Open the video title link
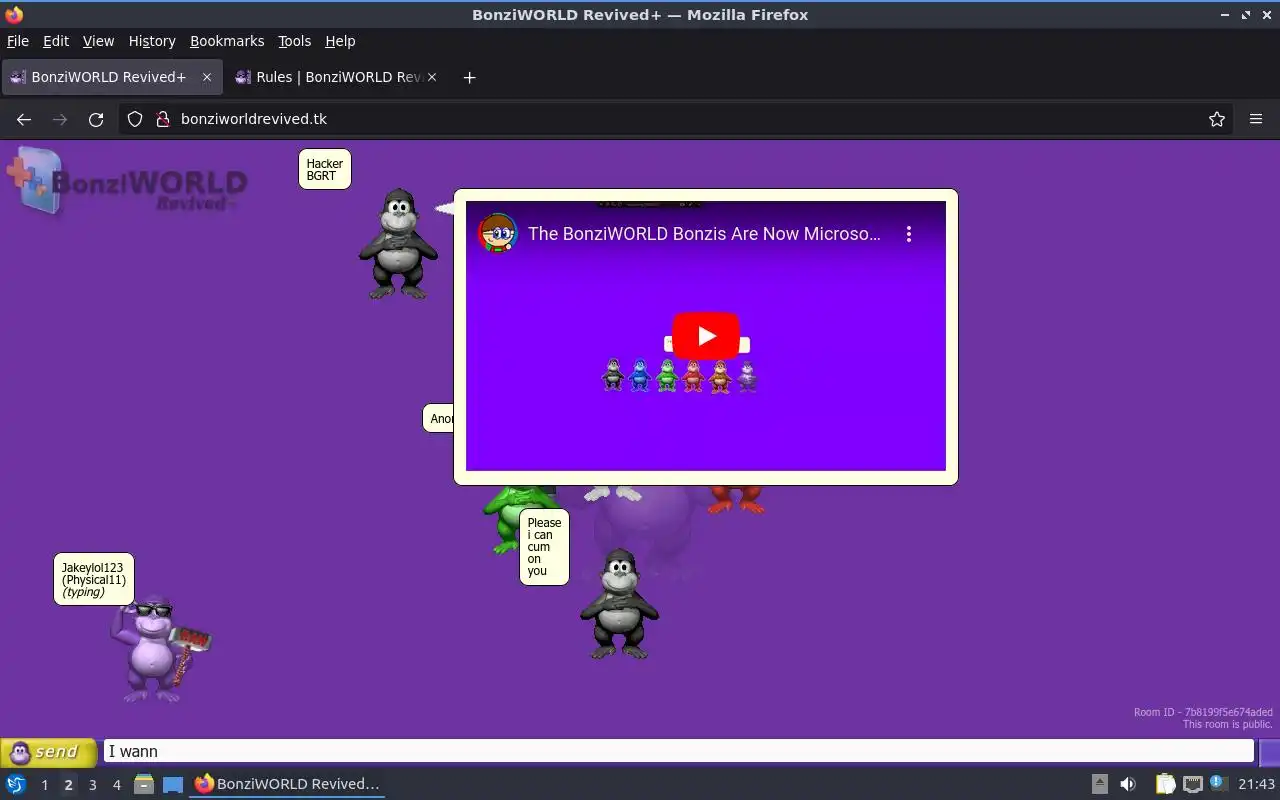 704,234
